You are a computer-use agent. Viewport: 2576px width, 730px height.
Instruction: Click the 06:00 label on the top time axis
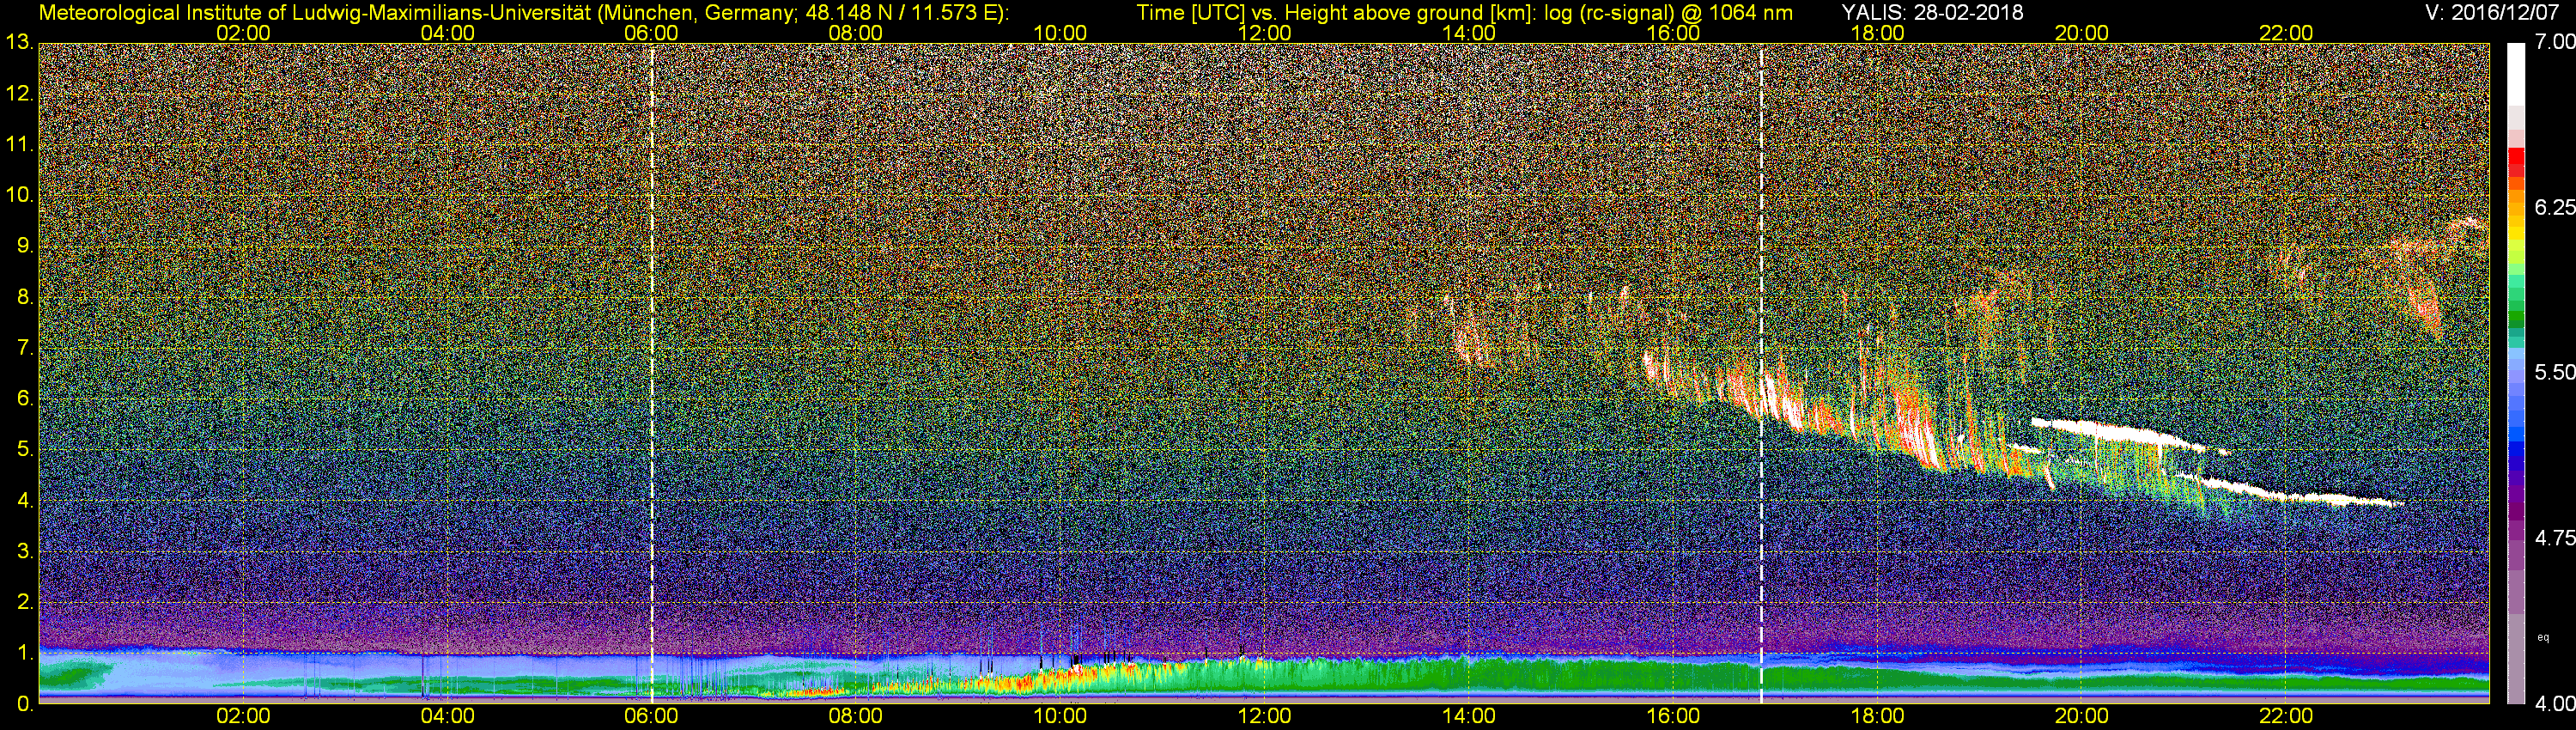pyautogui.click(x=651, y=33)
